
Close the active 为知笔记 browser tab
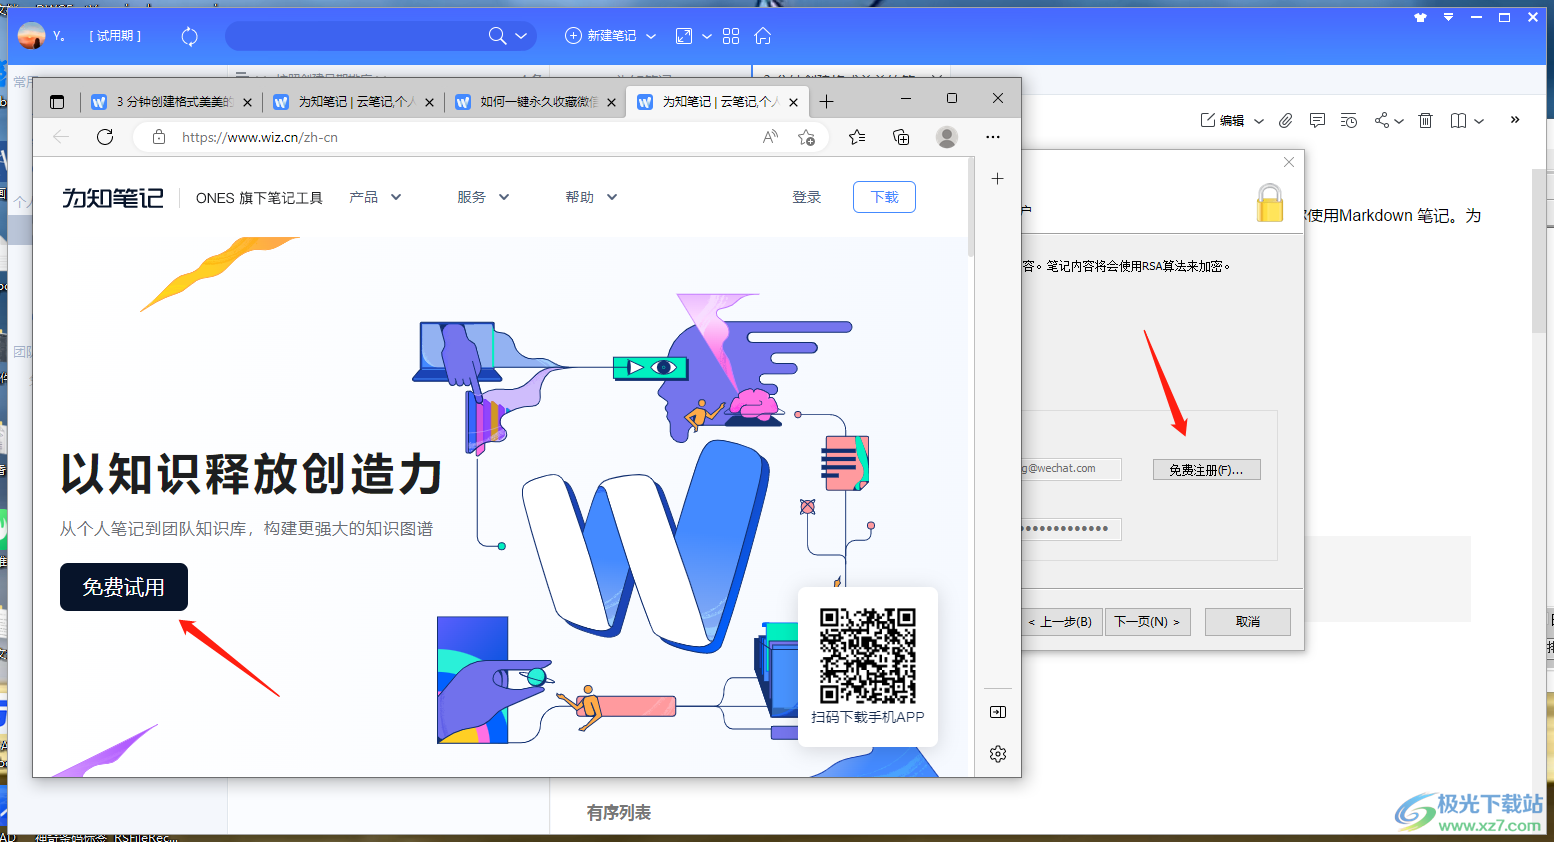(794, 102)
